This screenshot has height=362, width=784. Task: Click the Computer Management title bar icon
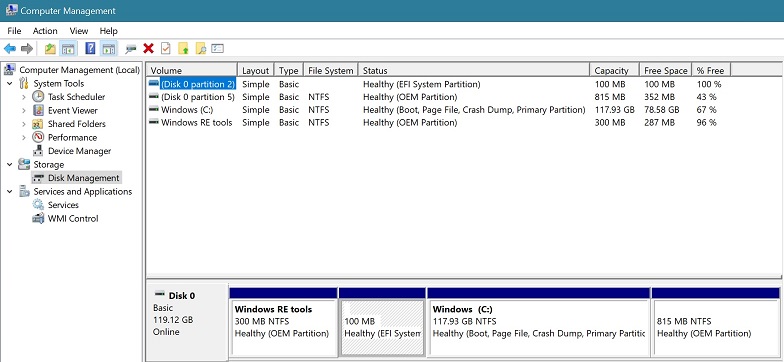click(x=11, y=10)
